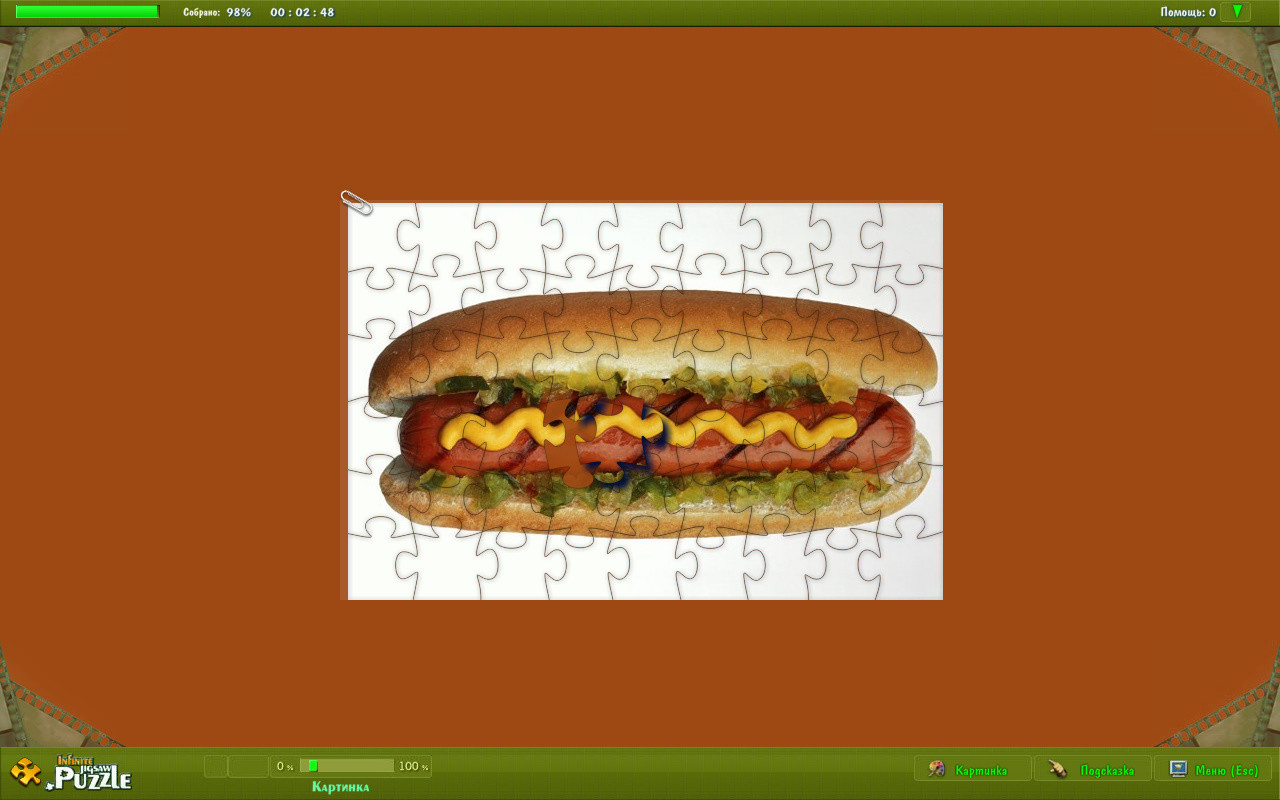This screenshot has width=1280, height=800.
Task: Click the green completion progress bar
Action: pyautogui.click(x=87, y=12)
